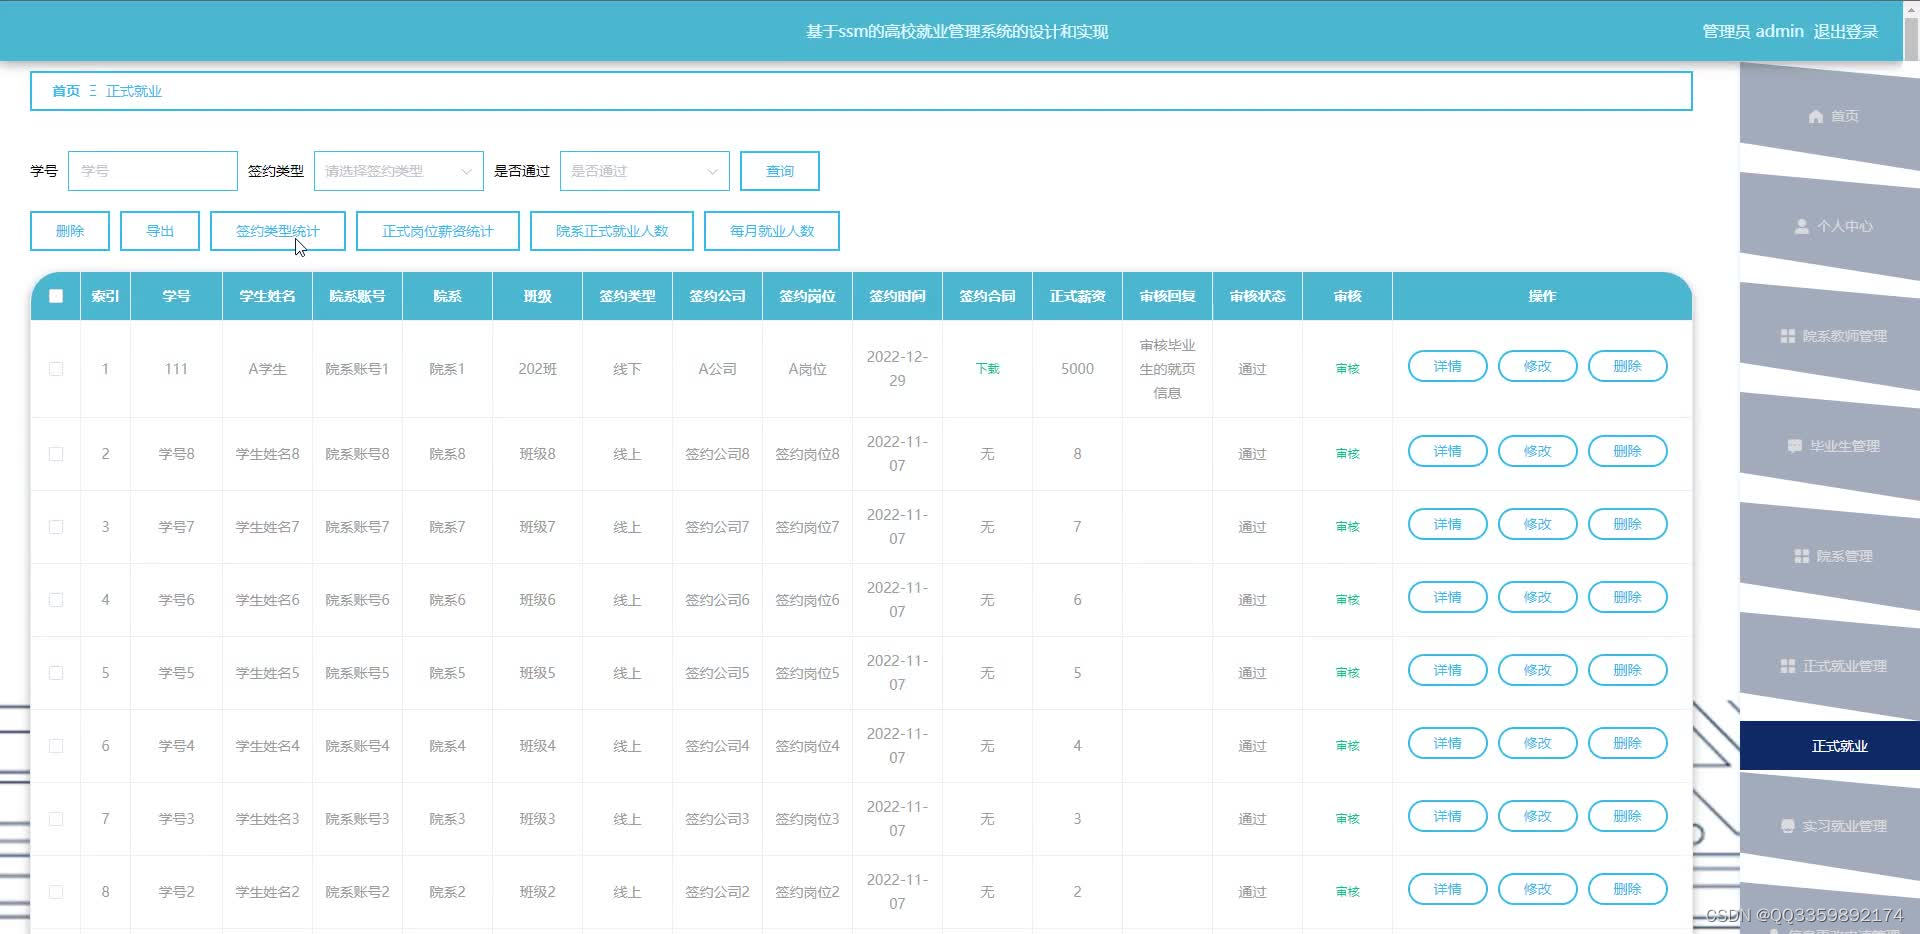The image size is (1920, 934).
Task: Open 院系管理 sidebar menu
Action: point(1830,556)
